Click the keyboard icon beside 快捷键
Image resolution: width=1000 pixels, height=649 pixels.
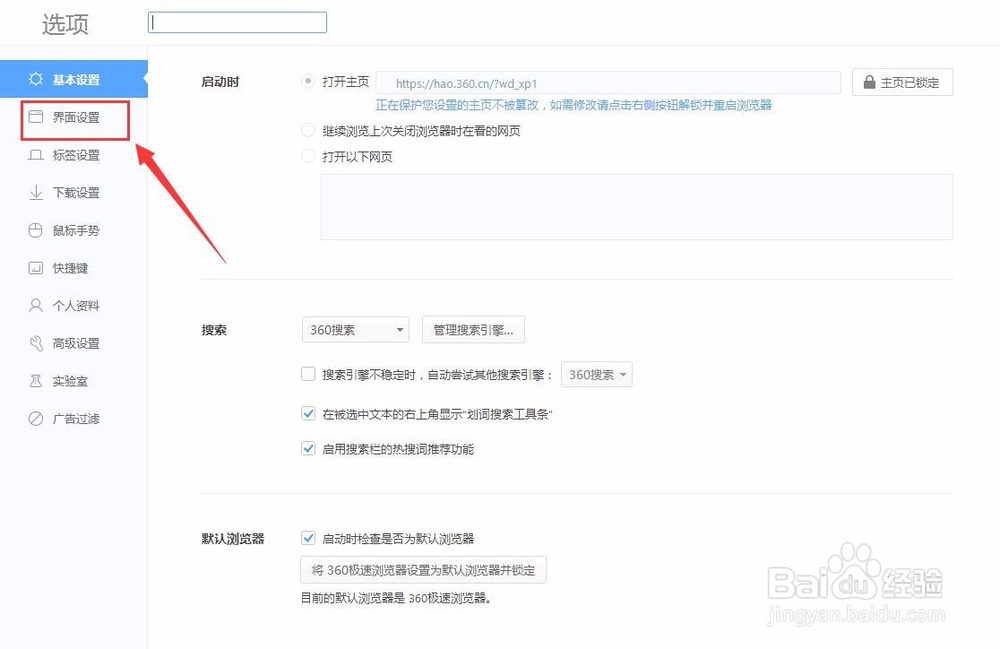coord(36,268)
